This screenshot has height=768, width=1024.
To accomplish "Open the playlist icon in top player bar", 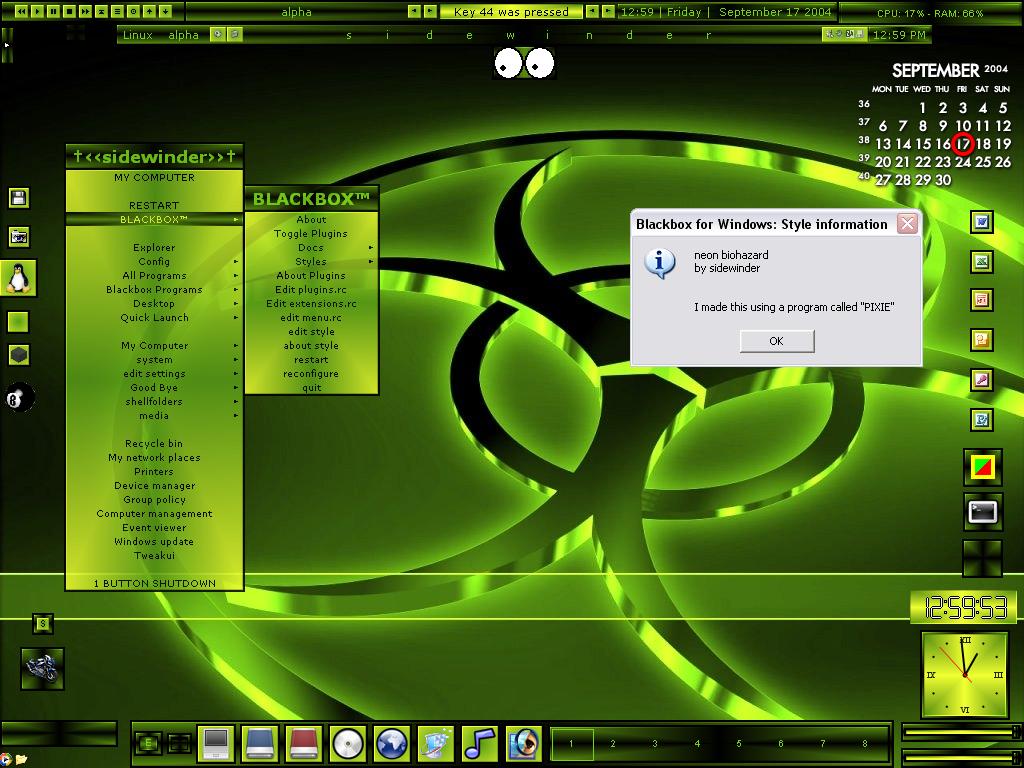I will click(118, 11).
